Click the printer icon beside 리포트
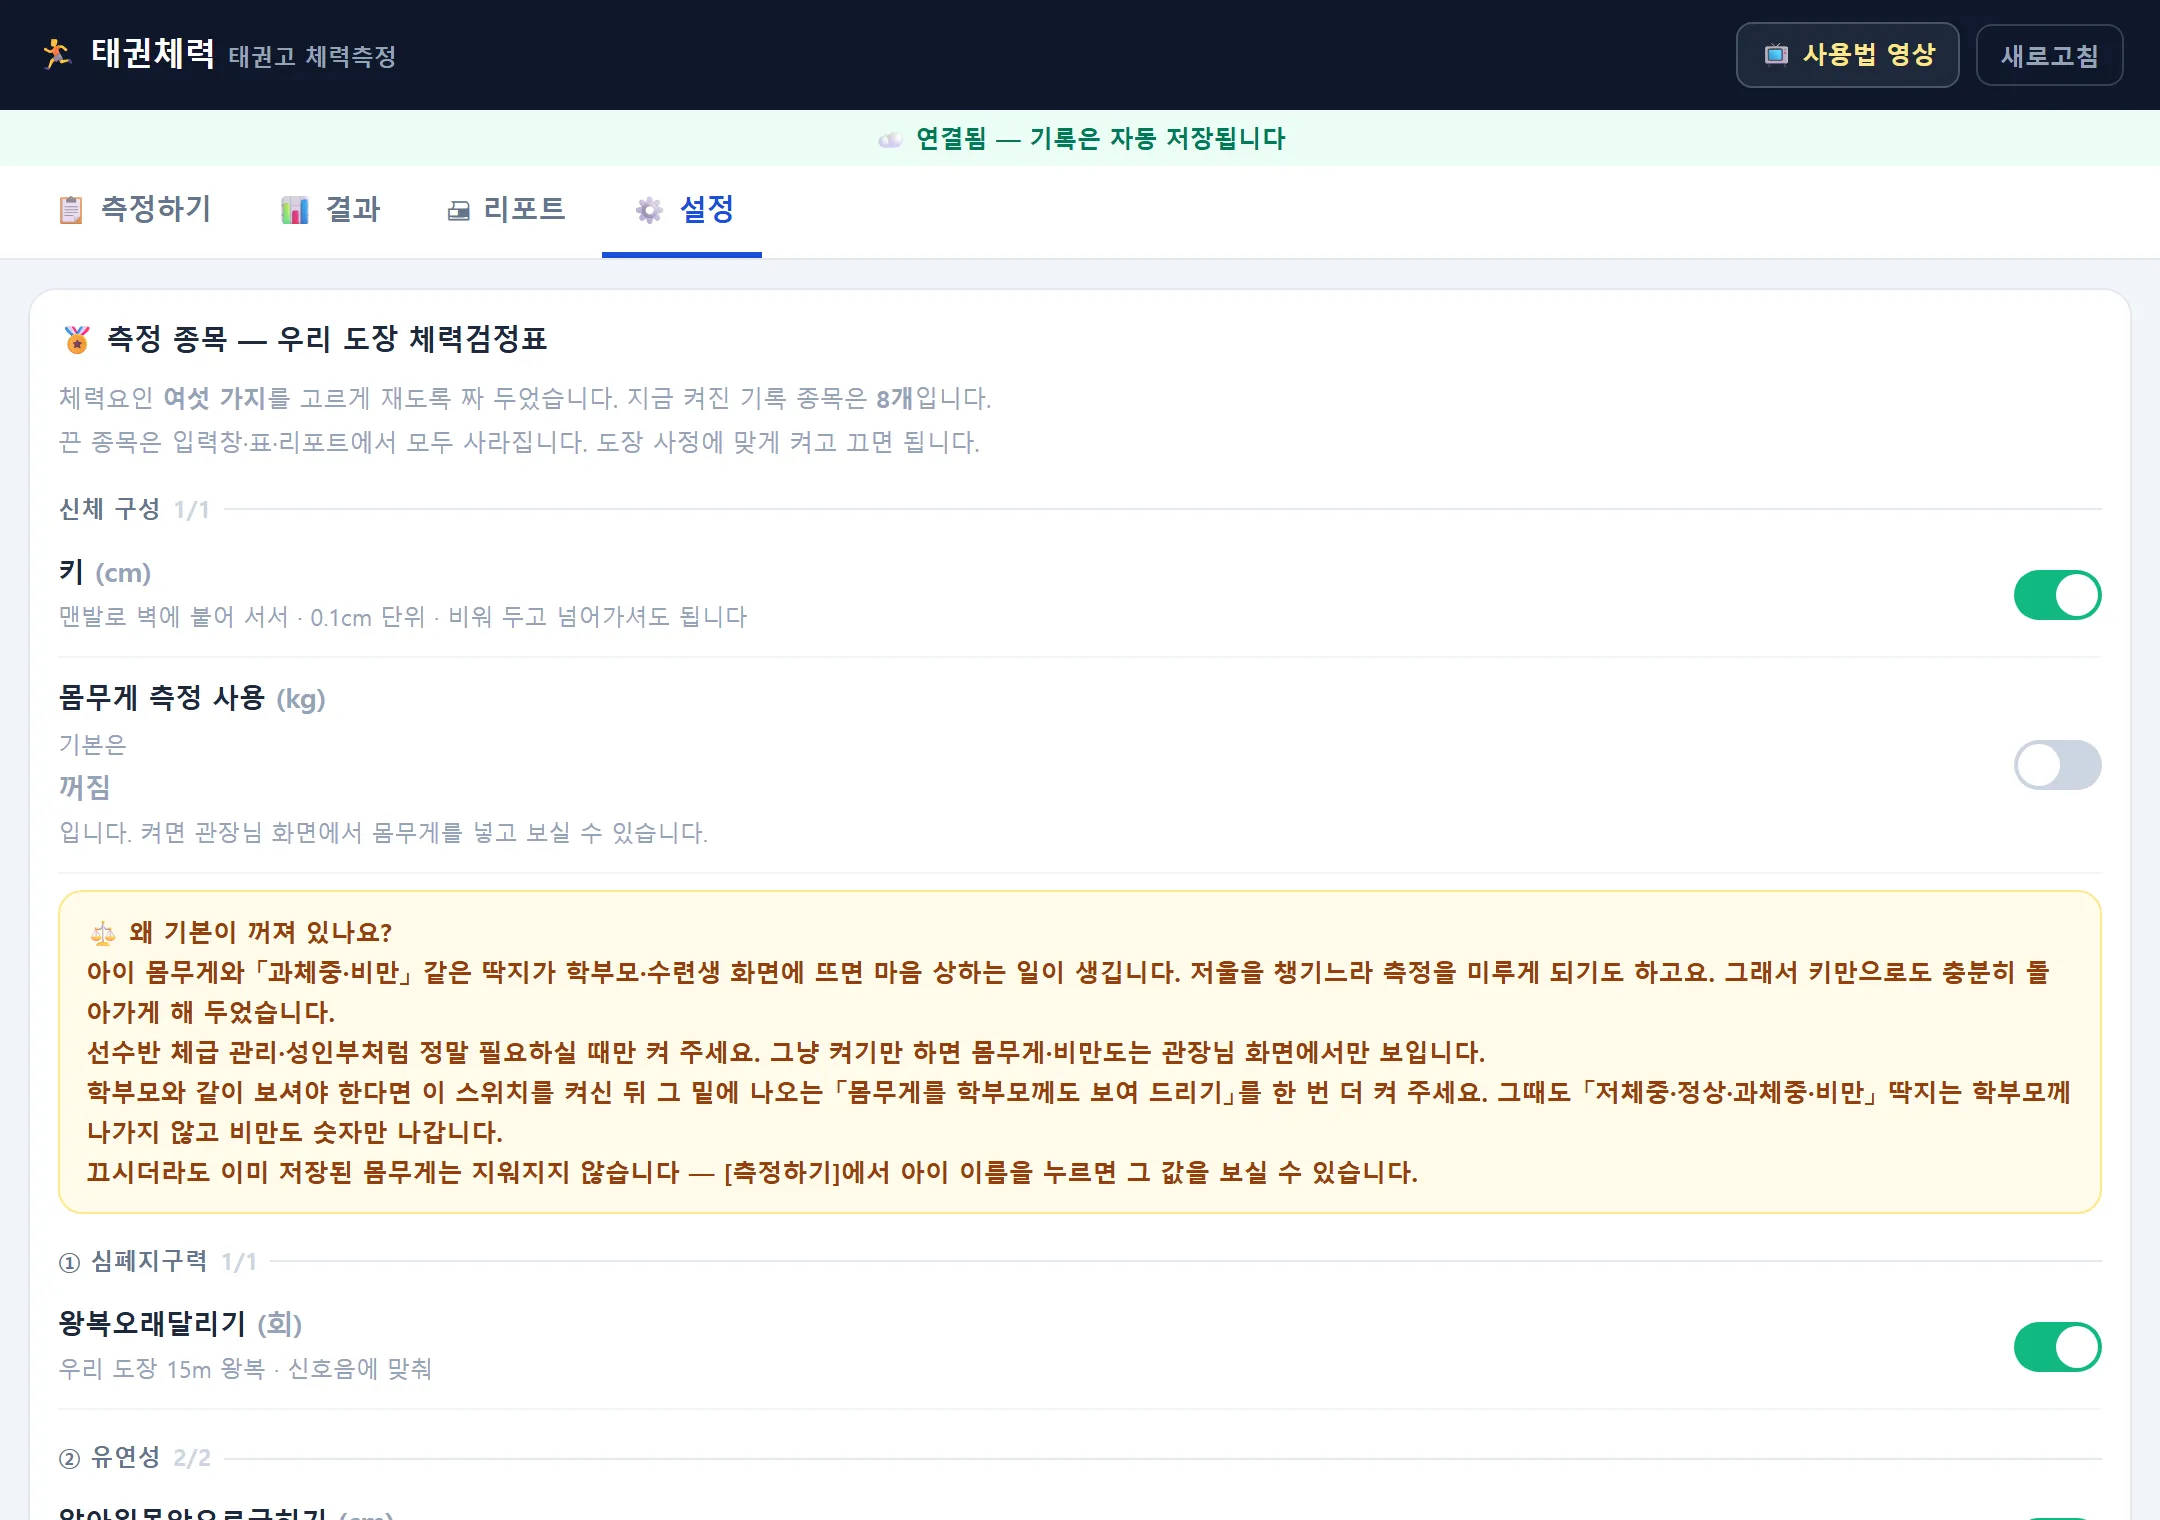Viewport: 2160px width, 1520px height. [459, 211]
